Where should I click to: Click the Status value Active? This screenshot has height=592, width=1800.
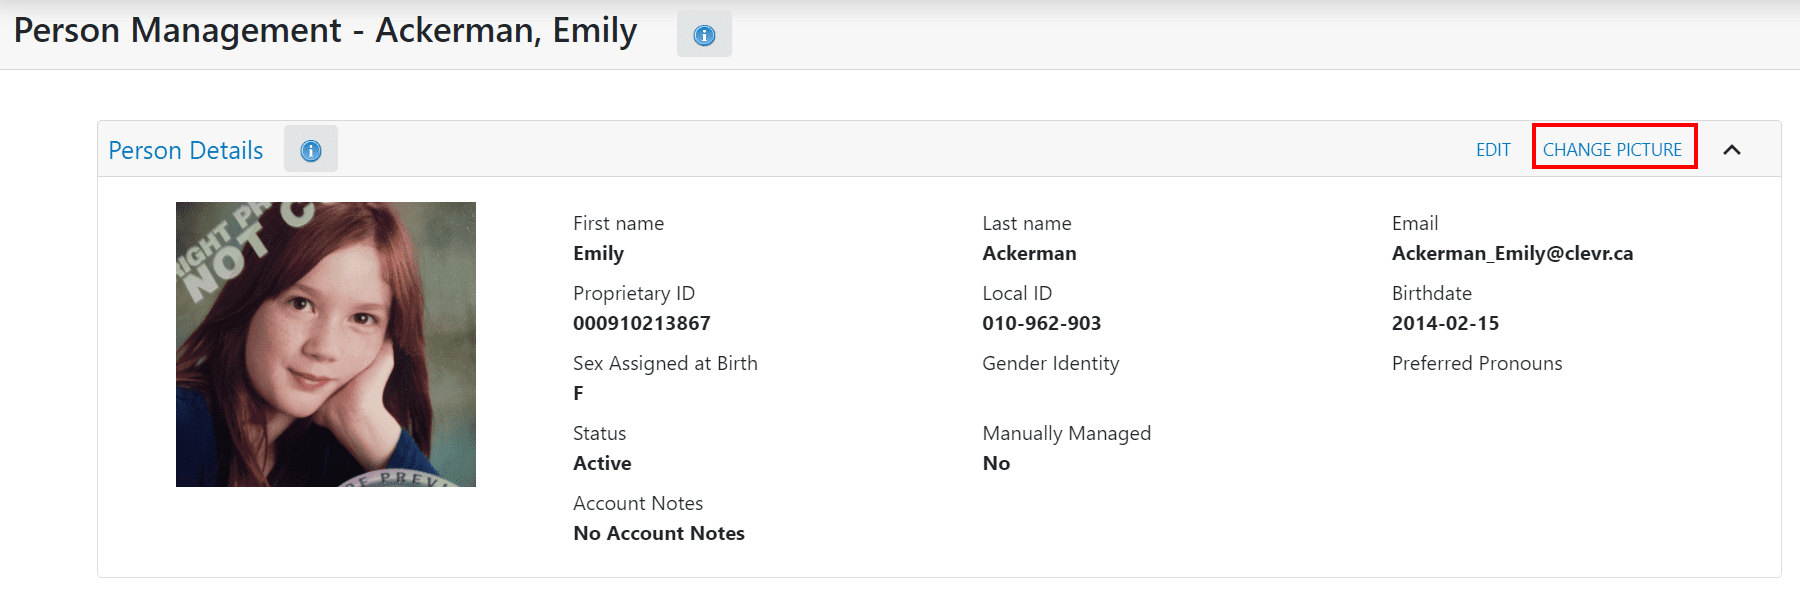pyautogui.click(x=602, y=463)
